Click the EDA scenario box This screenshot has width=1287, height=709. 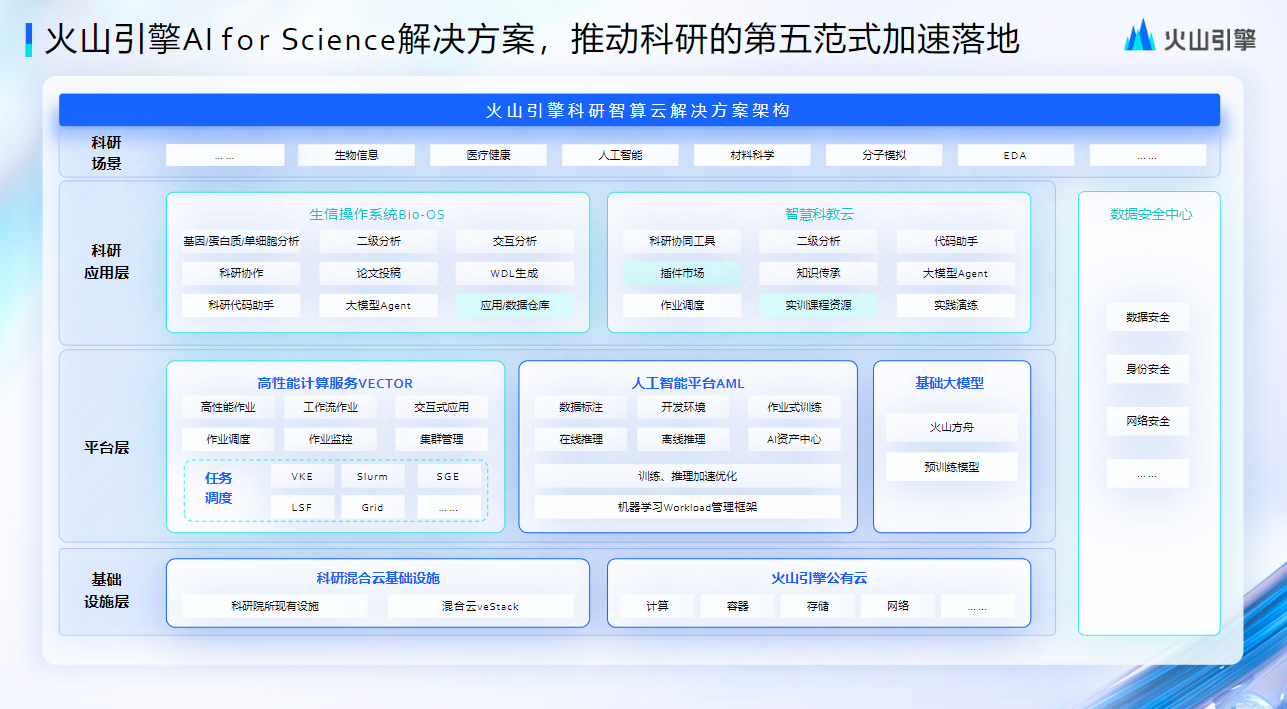[x=1016, y=155]
